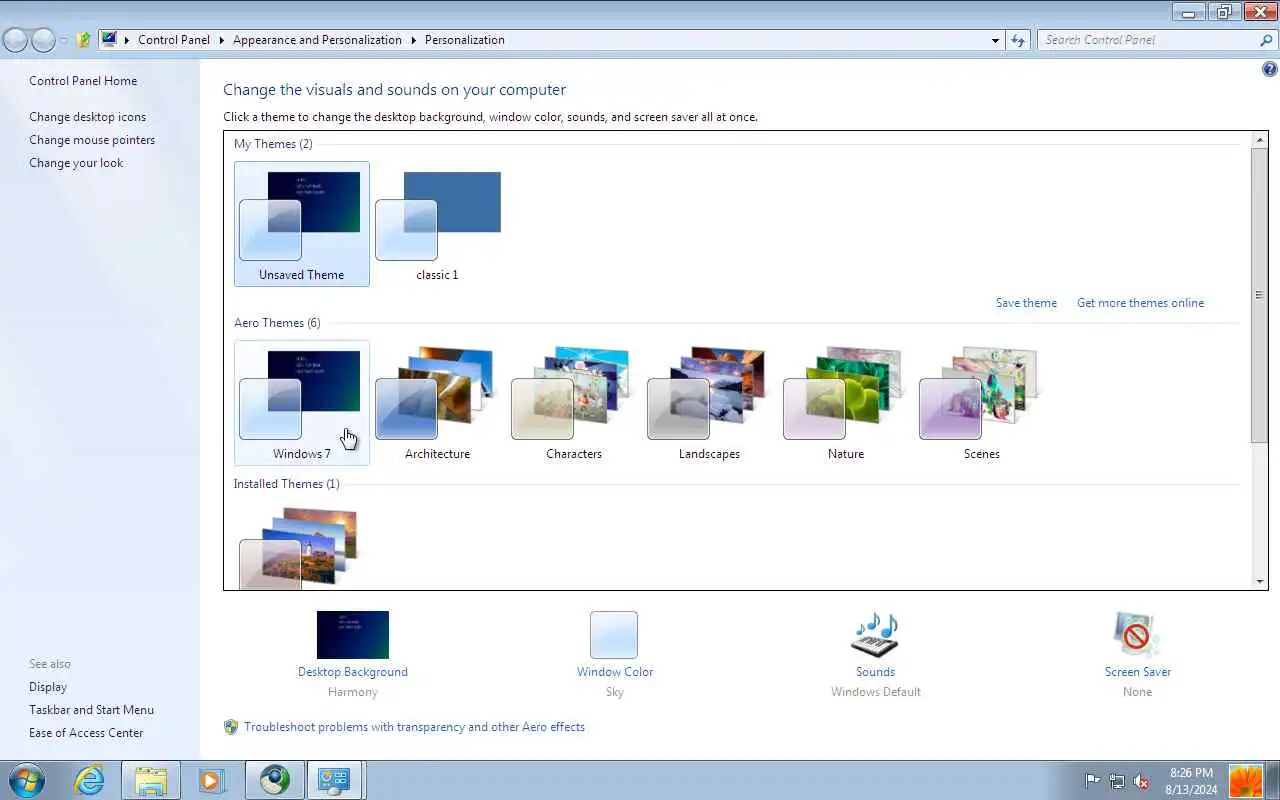This screenshot has height=800, width=1280.
Task: Open Change mouse pointers link
Action: click(x=92, y=140)
